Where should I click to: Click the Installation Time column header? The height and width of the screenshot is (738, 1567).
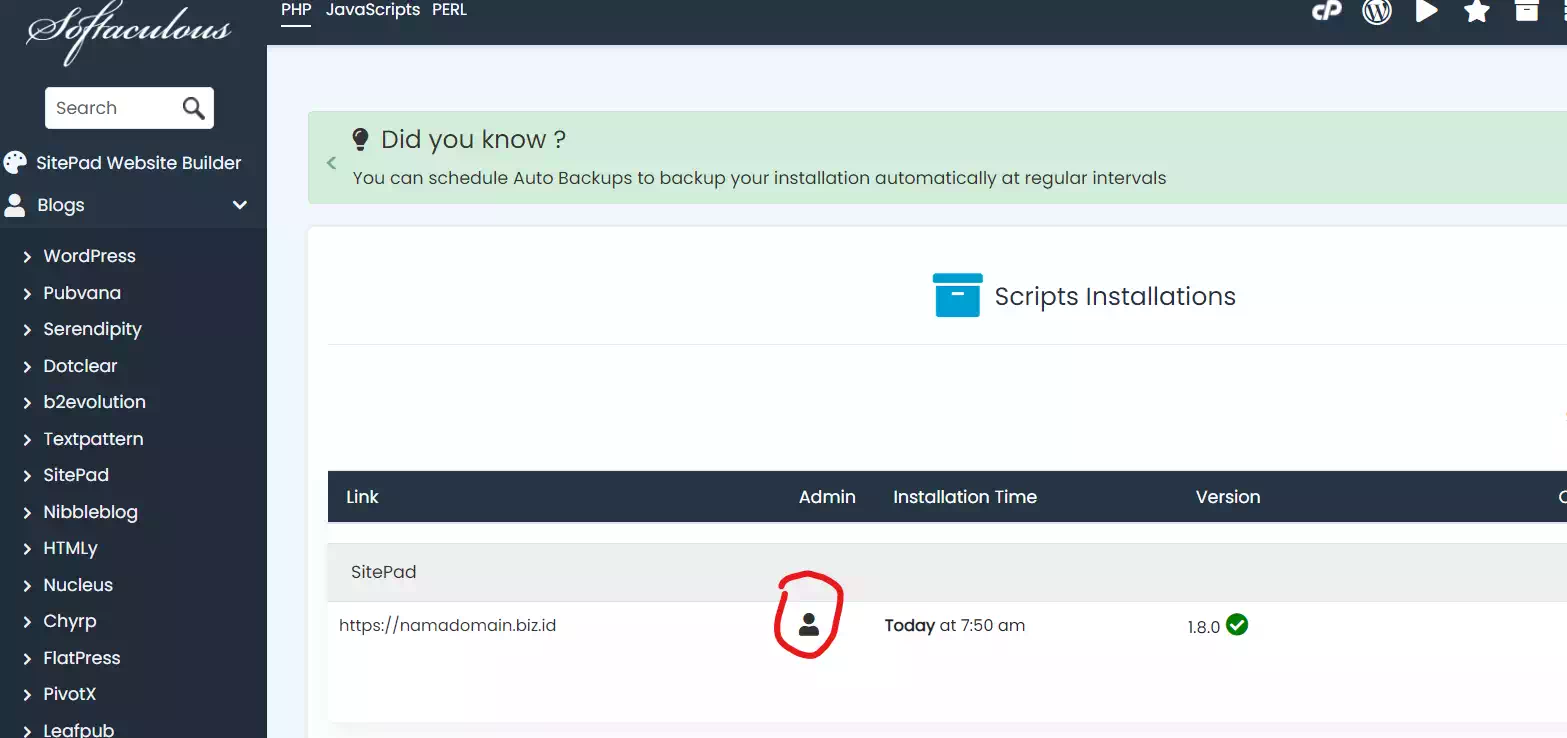(965, 497)
